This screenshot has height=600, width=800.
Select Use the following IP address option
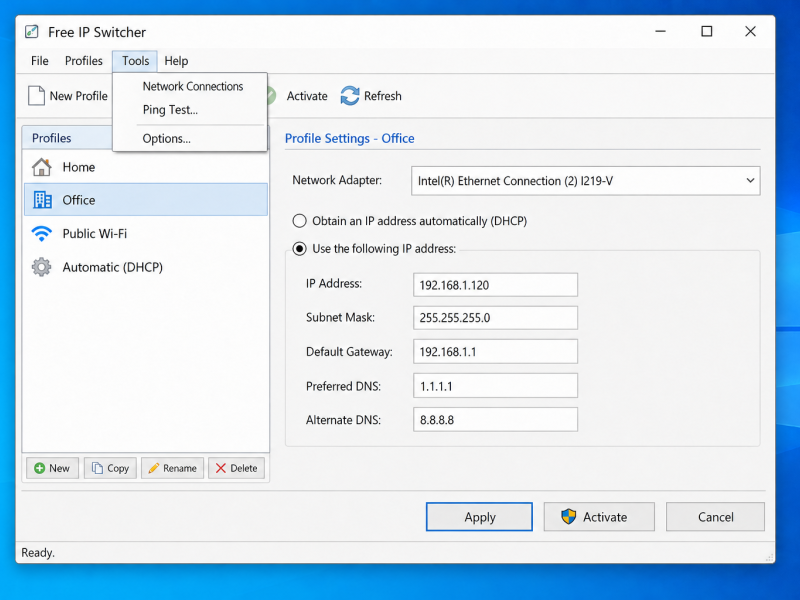coord(299,249)
